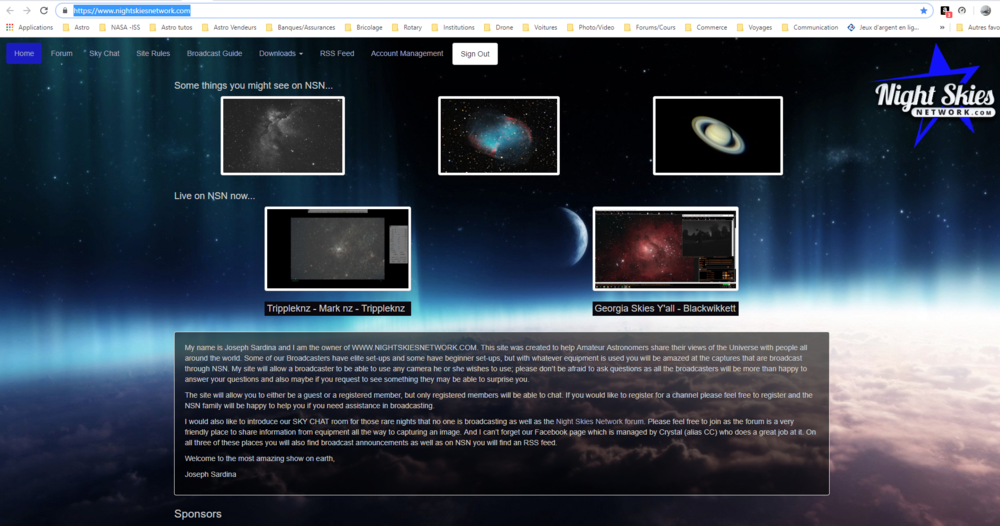This screenshot has width=1000, height=526.
Task: Click the browser back arrow
Action: [10, 10]
